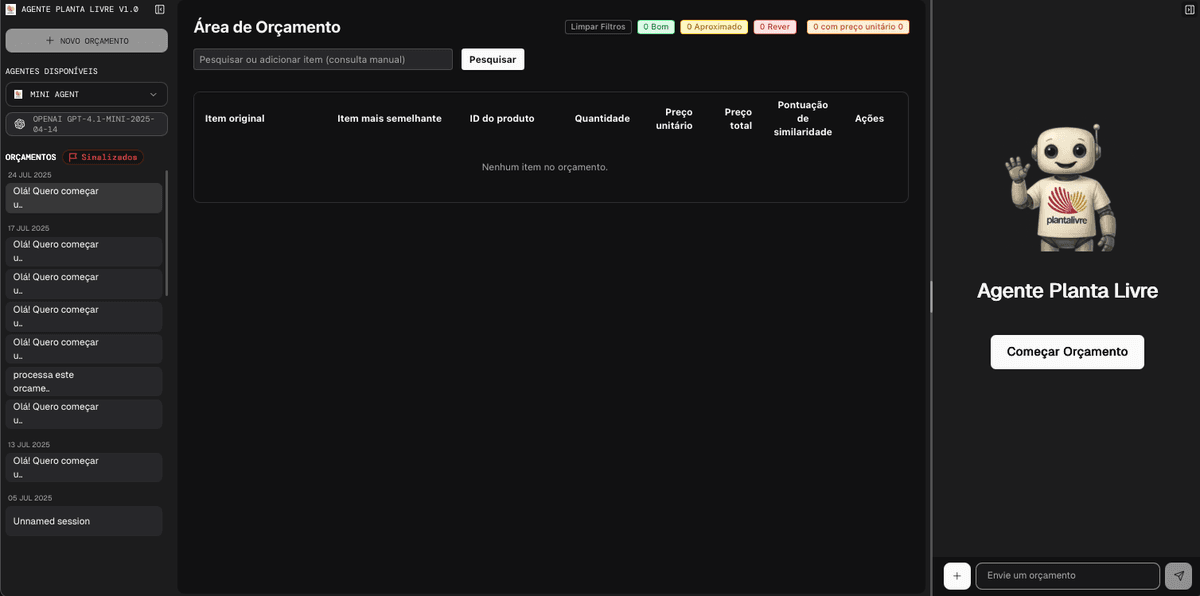Enable the green 0 Bom filter
Image resolution: width=1200 pixels, height=596 pixels.
pos(655,26)
